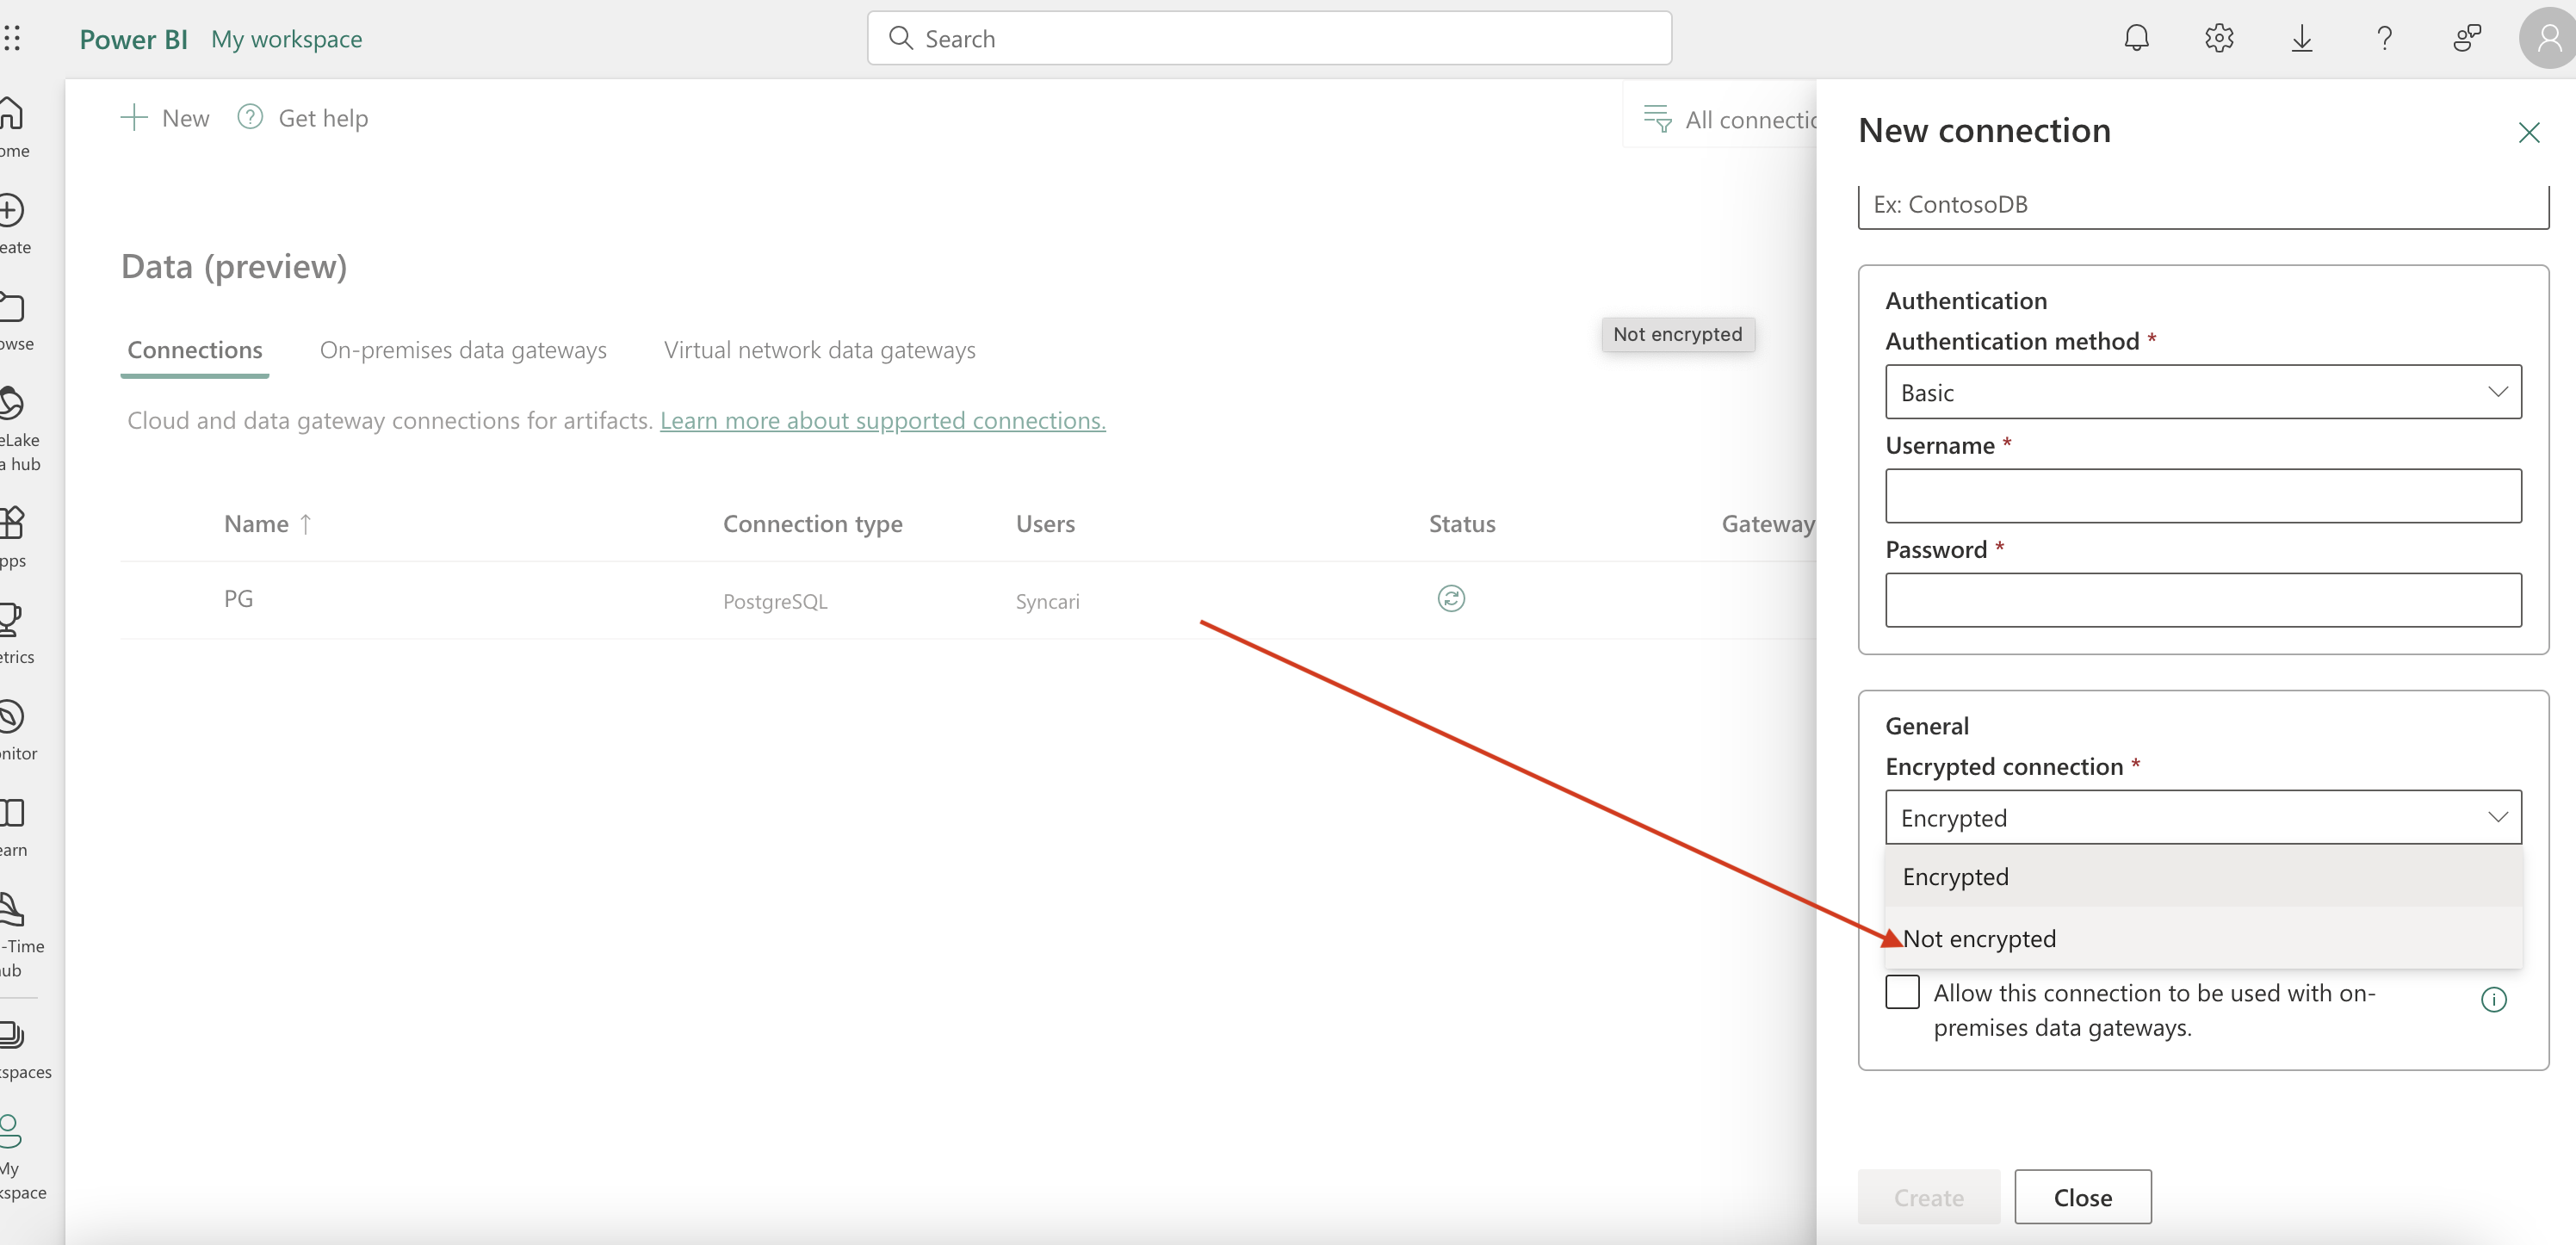This screenshot has width=2576, height=1245.
Task: Click the Syncari users cell
Action: point(1047,601)
